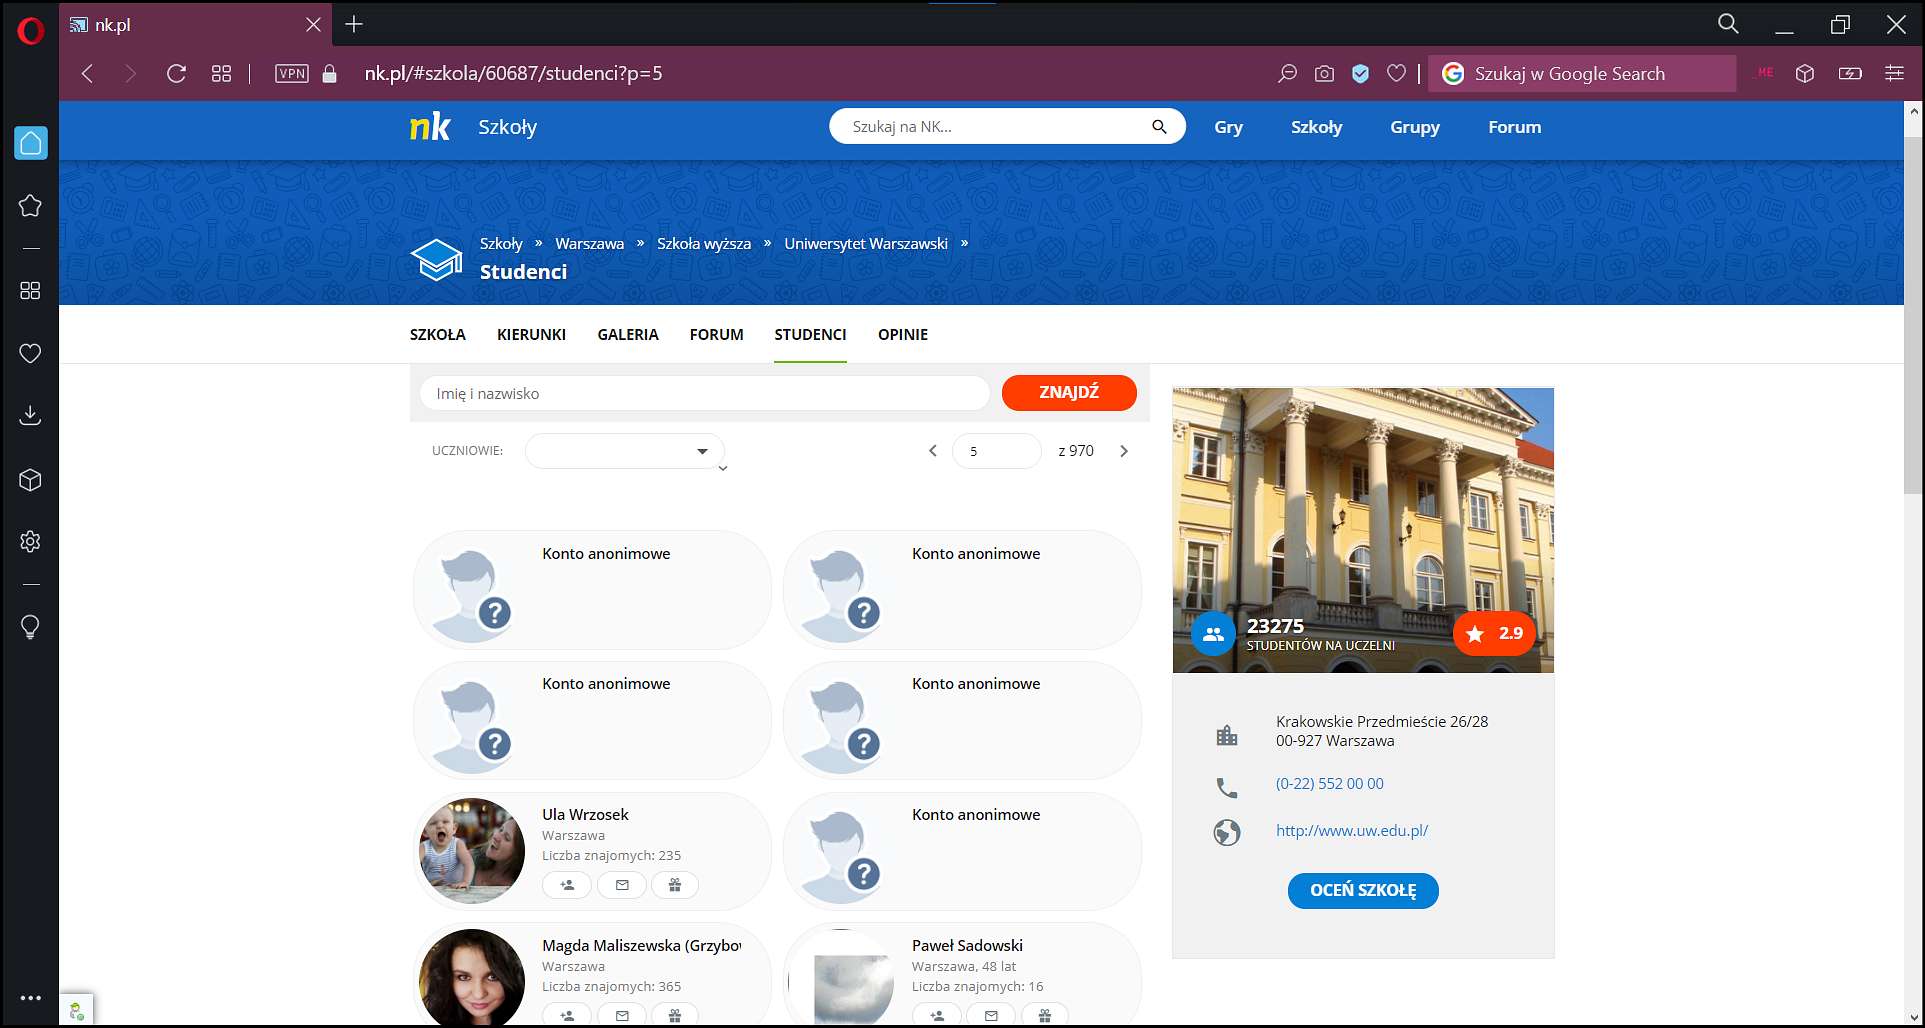
Task: Open bookmarks star in Opera sidebar
Action: point(30,206)
